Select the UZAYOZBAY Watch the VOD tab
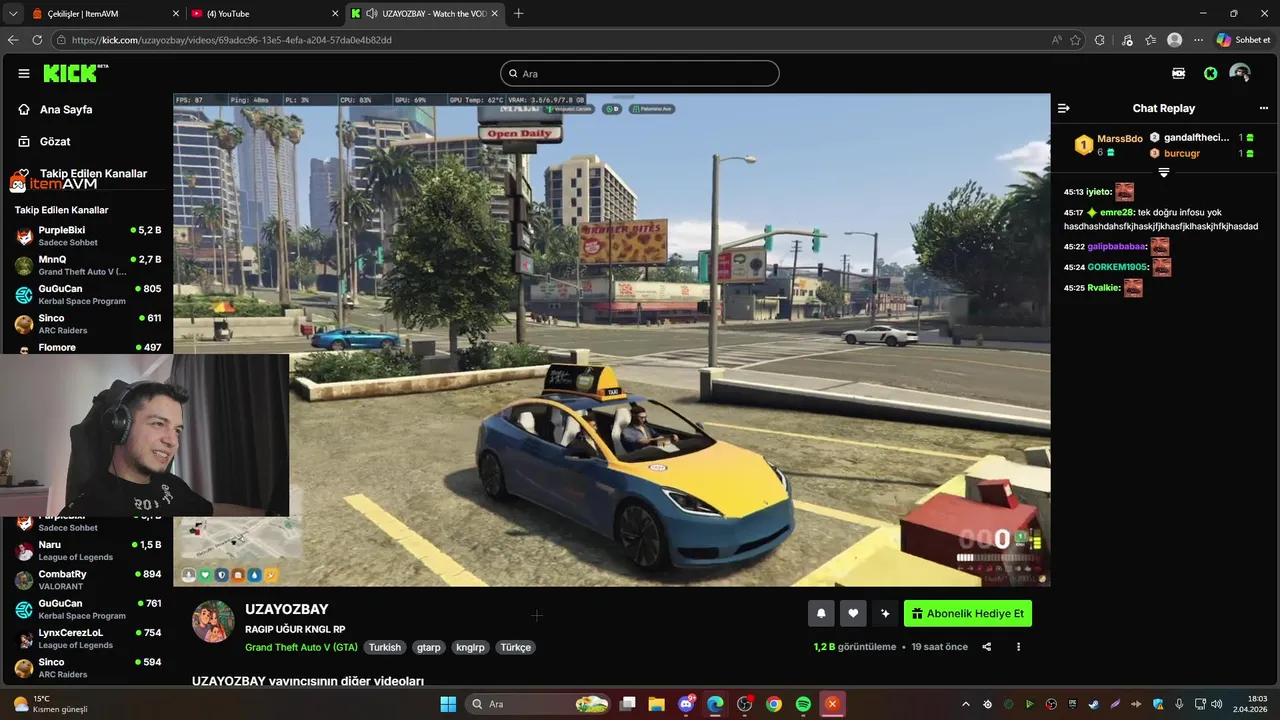The width and height of the screenshot is (1280, 720). 424,13
